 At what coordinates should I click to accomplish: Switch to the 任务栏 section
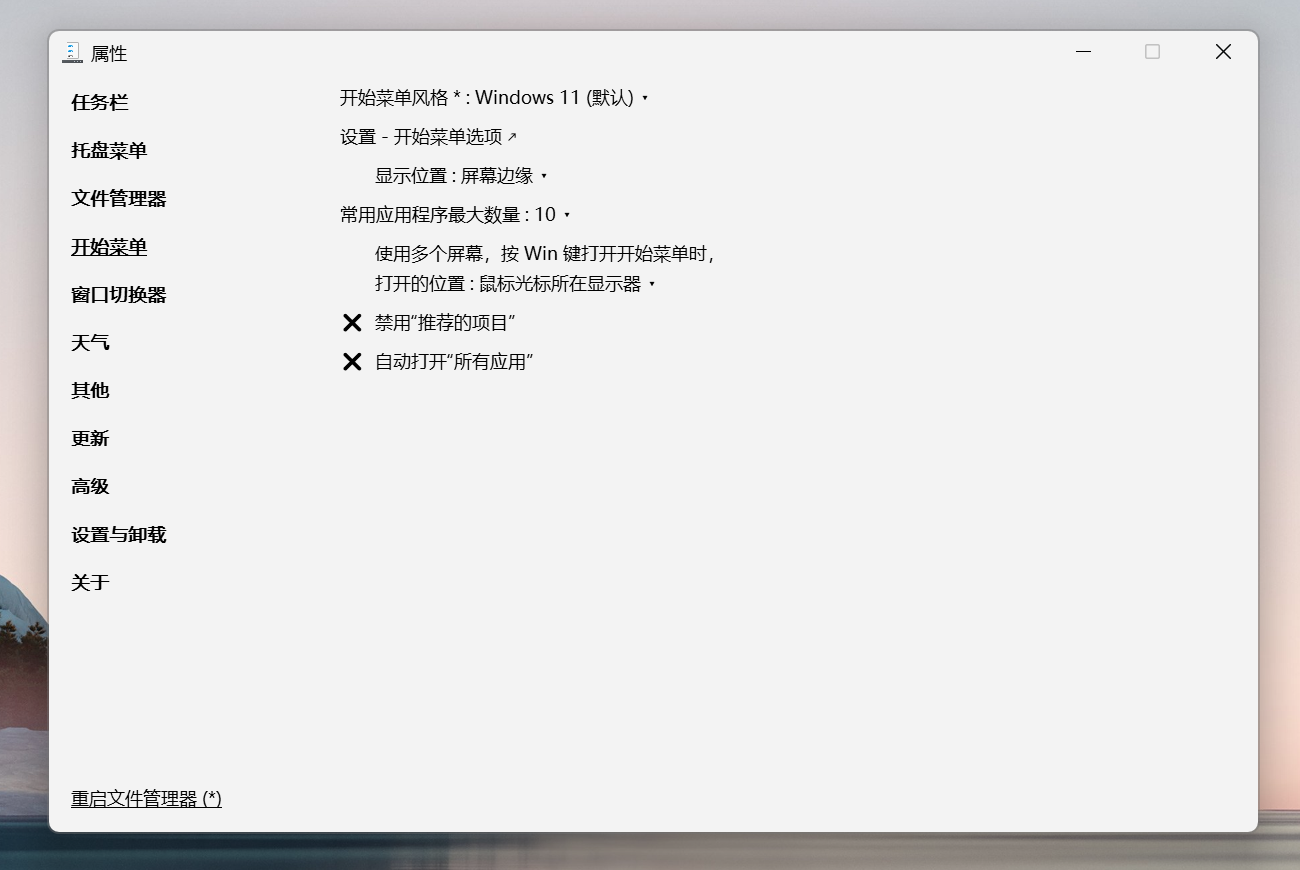(100, 103)
